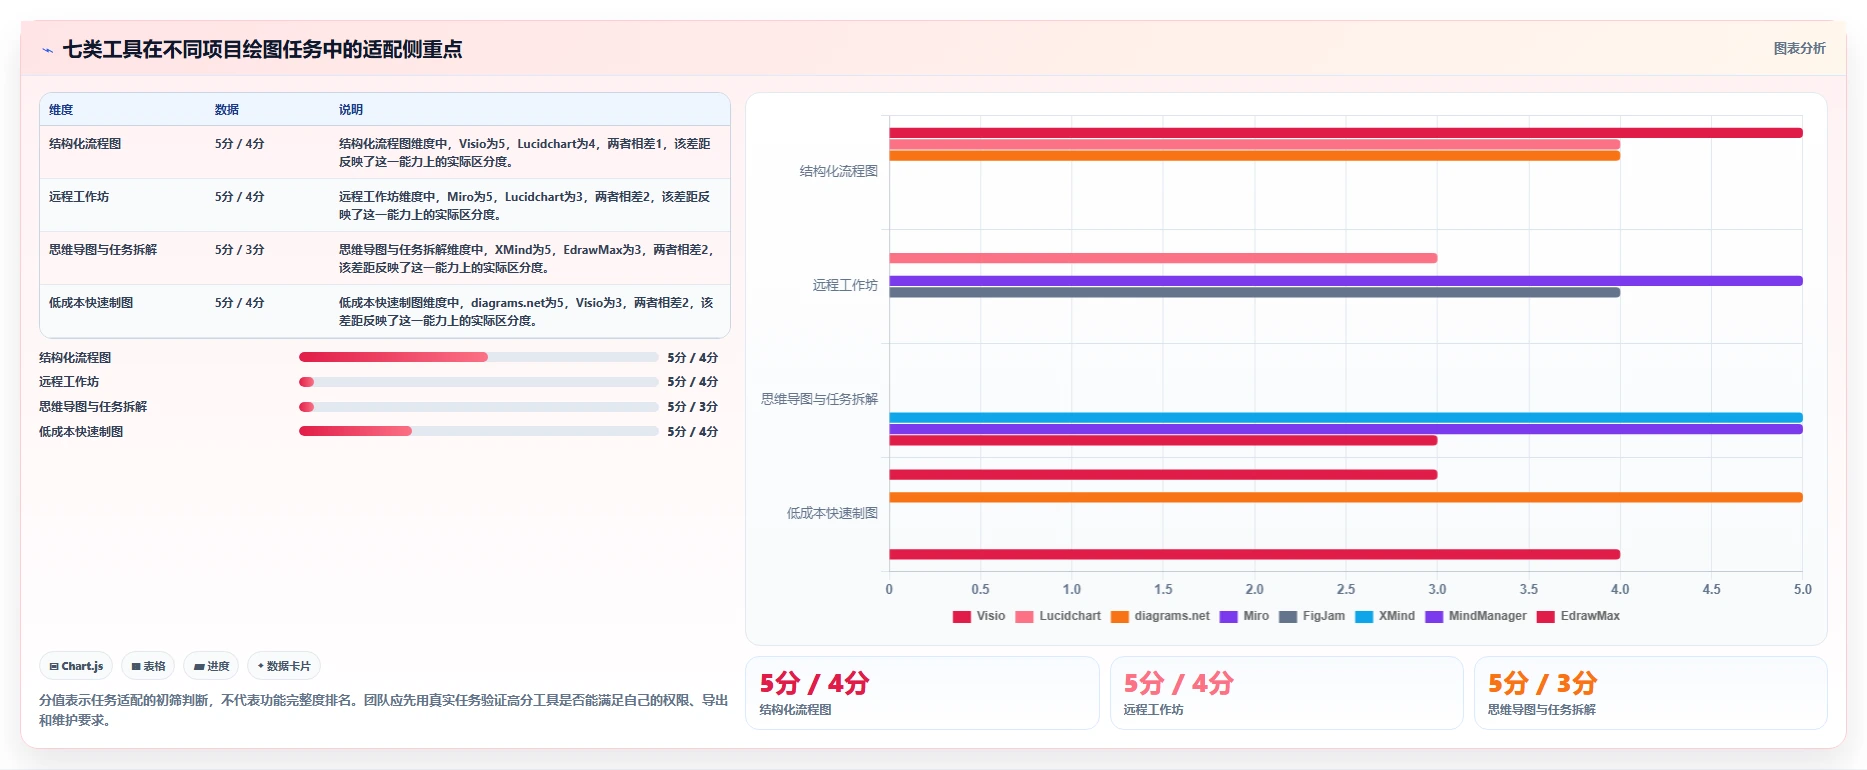Toggle the Lucidchart legend entry
The image size is (1867, 770).
pyautogui.click(x=1058, y=616)
